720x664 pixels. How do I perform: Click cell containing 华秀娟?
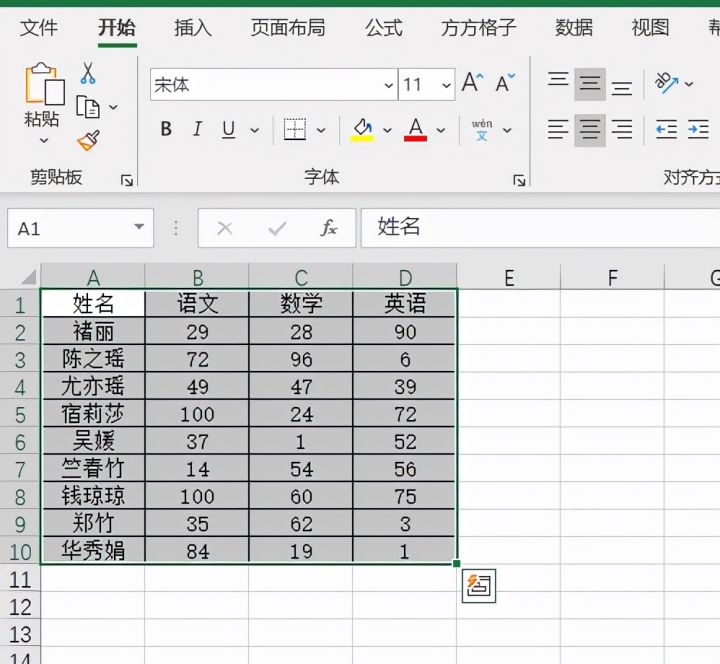click(93, 550)
